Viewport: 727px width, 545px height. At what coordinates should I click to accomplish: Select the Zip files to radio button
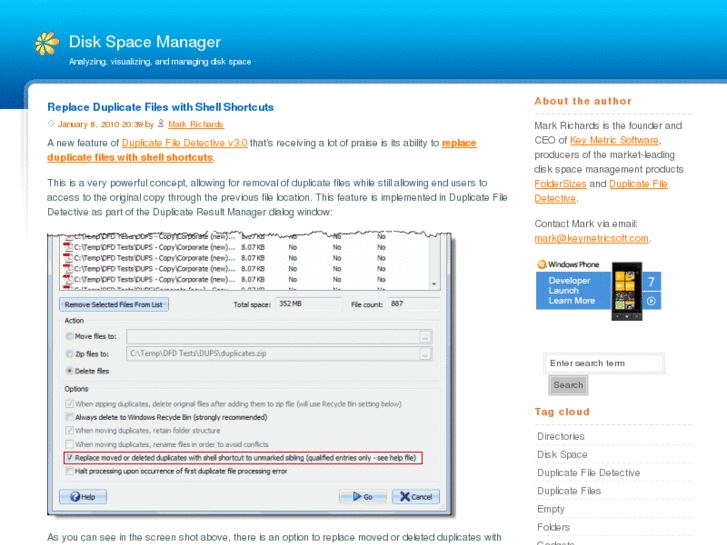pyautogui.click(x=70, y=353)
